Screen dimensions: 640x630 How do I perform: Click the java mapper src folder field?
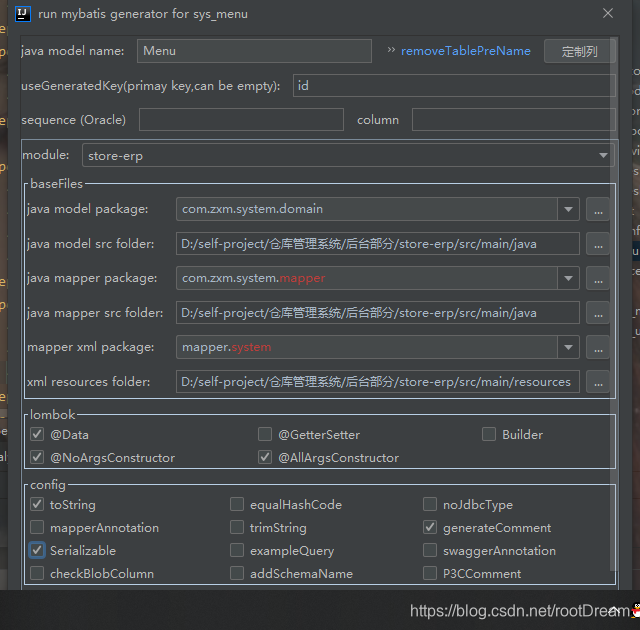pos(378,313)
